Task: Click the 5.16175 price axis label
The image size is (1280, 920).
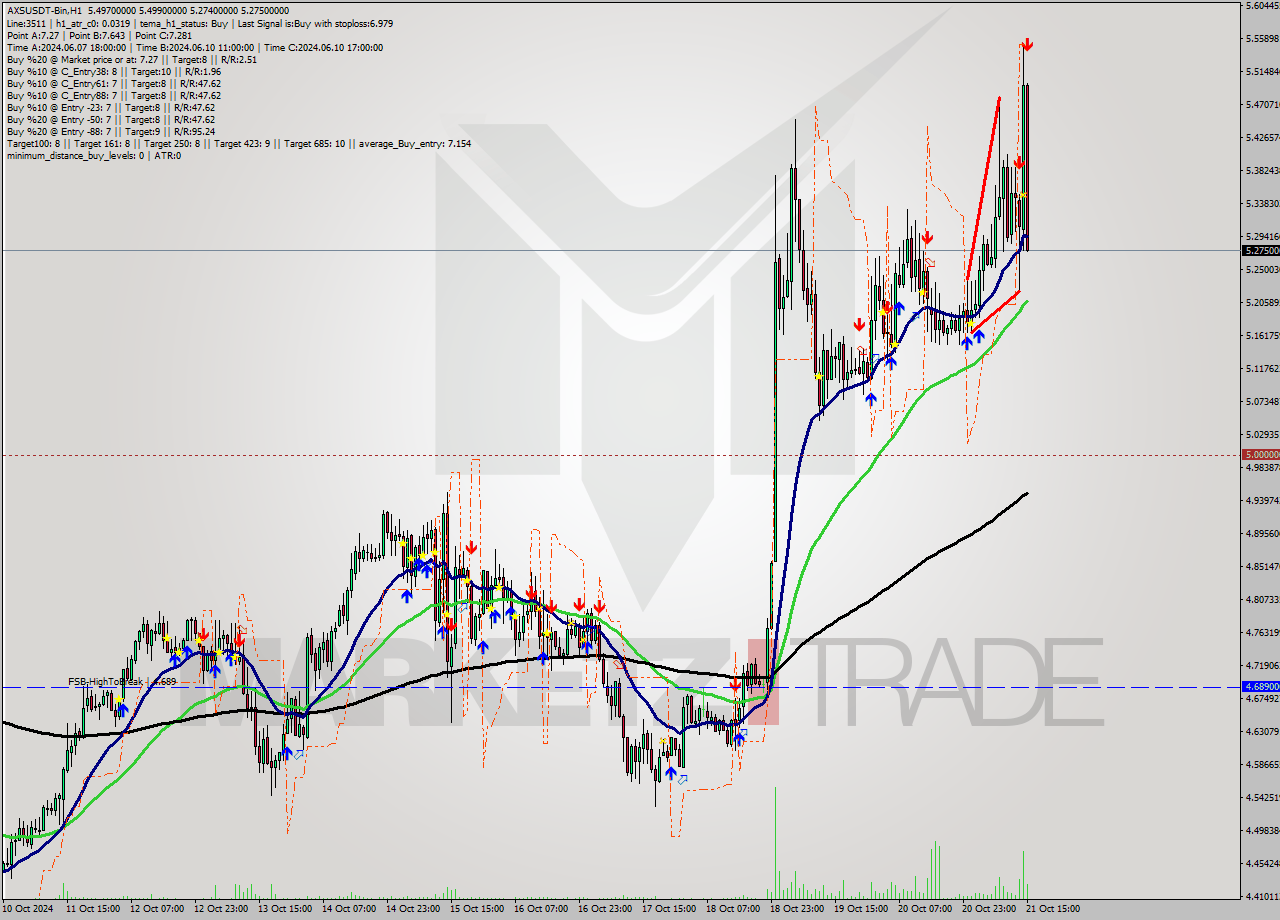Action: pos(1261,335)
